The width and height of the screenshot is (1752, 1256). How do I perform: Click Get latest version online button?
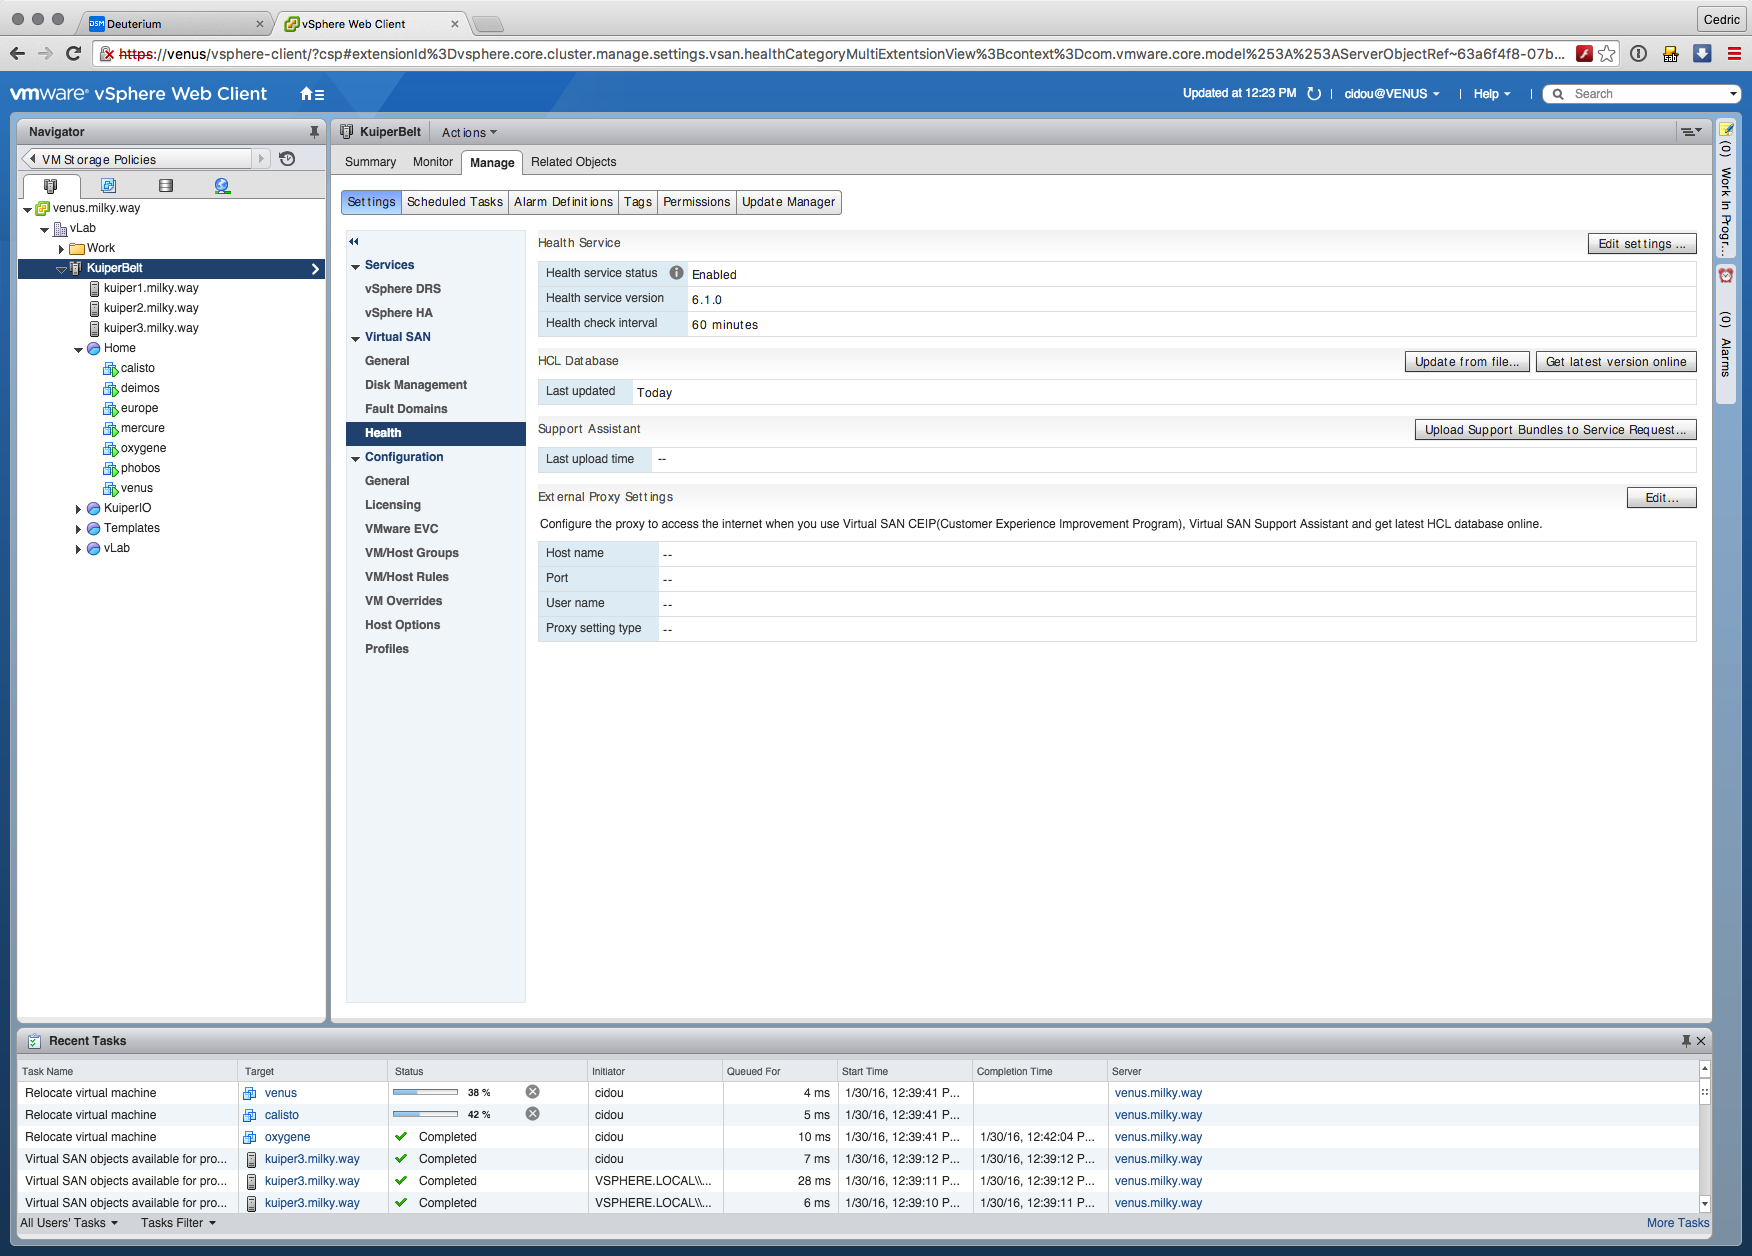click(x=1615, y=362)
